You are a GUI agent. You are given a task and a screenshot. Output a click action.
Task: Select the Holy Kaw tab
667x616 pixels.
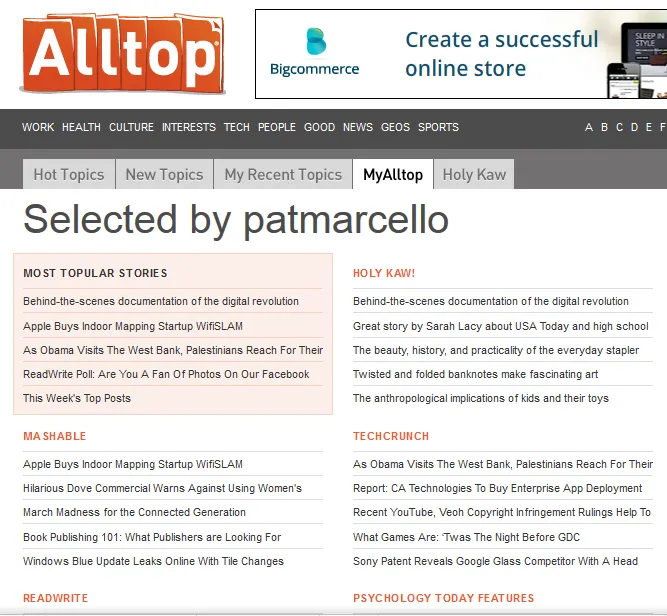click(474, 174)
